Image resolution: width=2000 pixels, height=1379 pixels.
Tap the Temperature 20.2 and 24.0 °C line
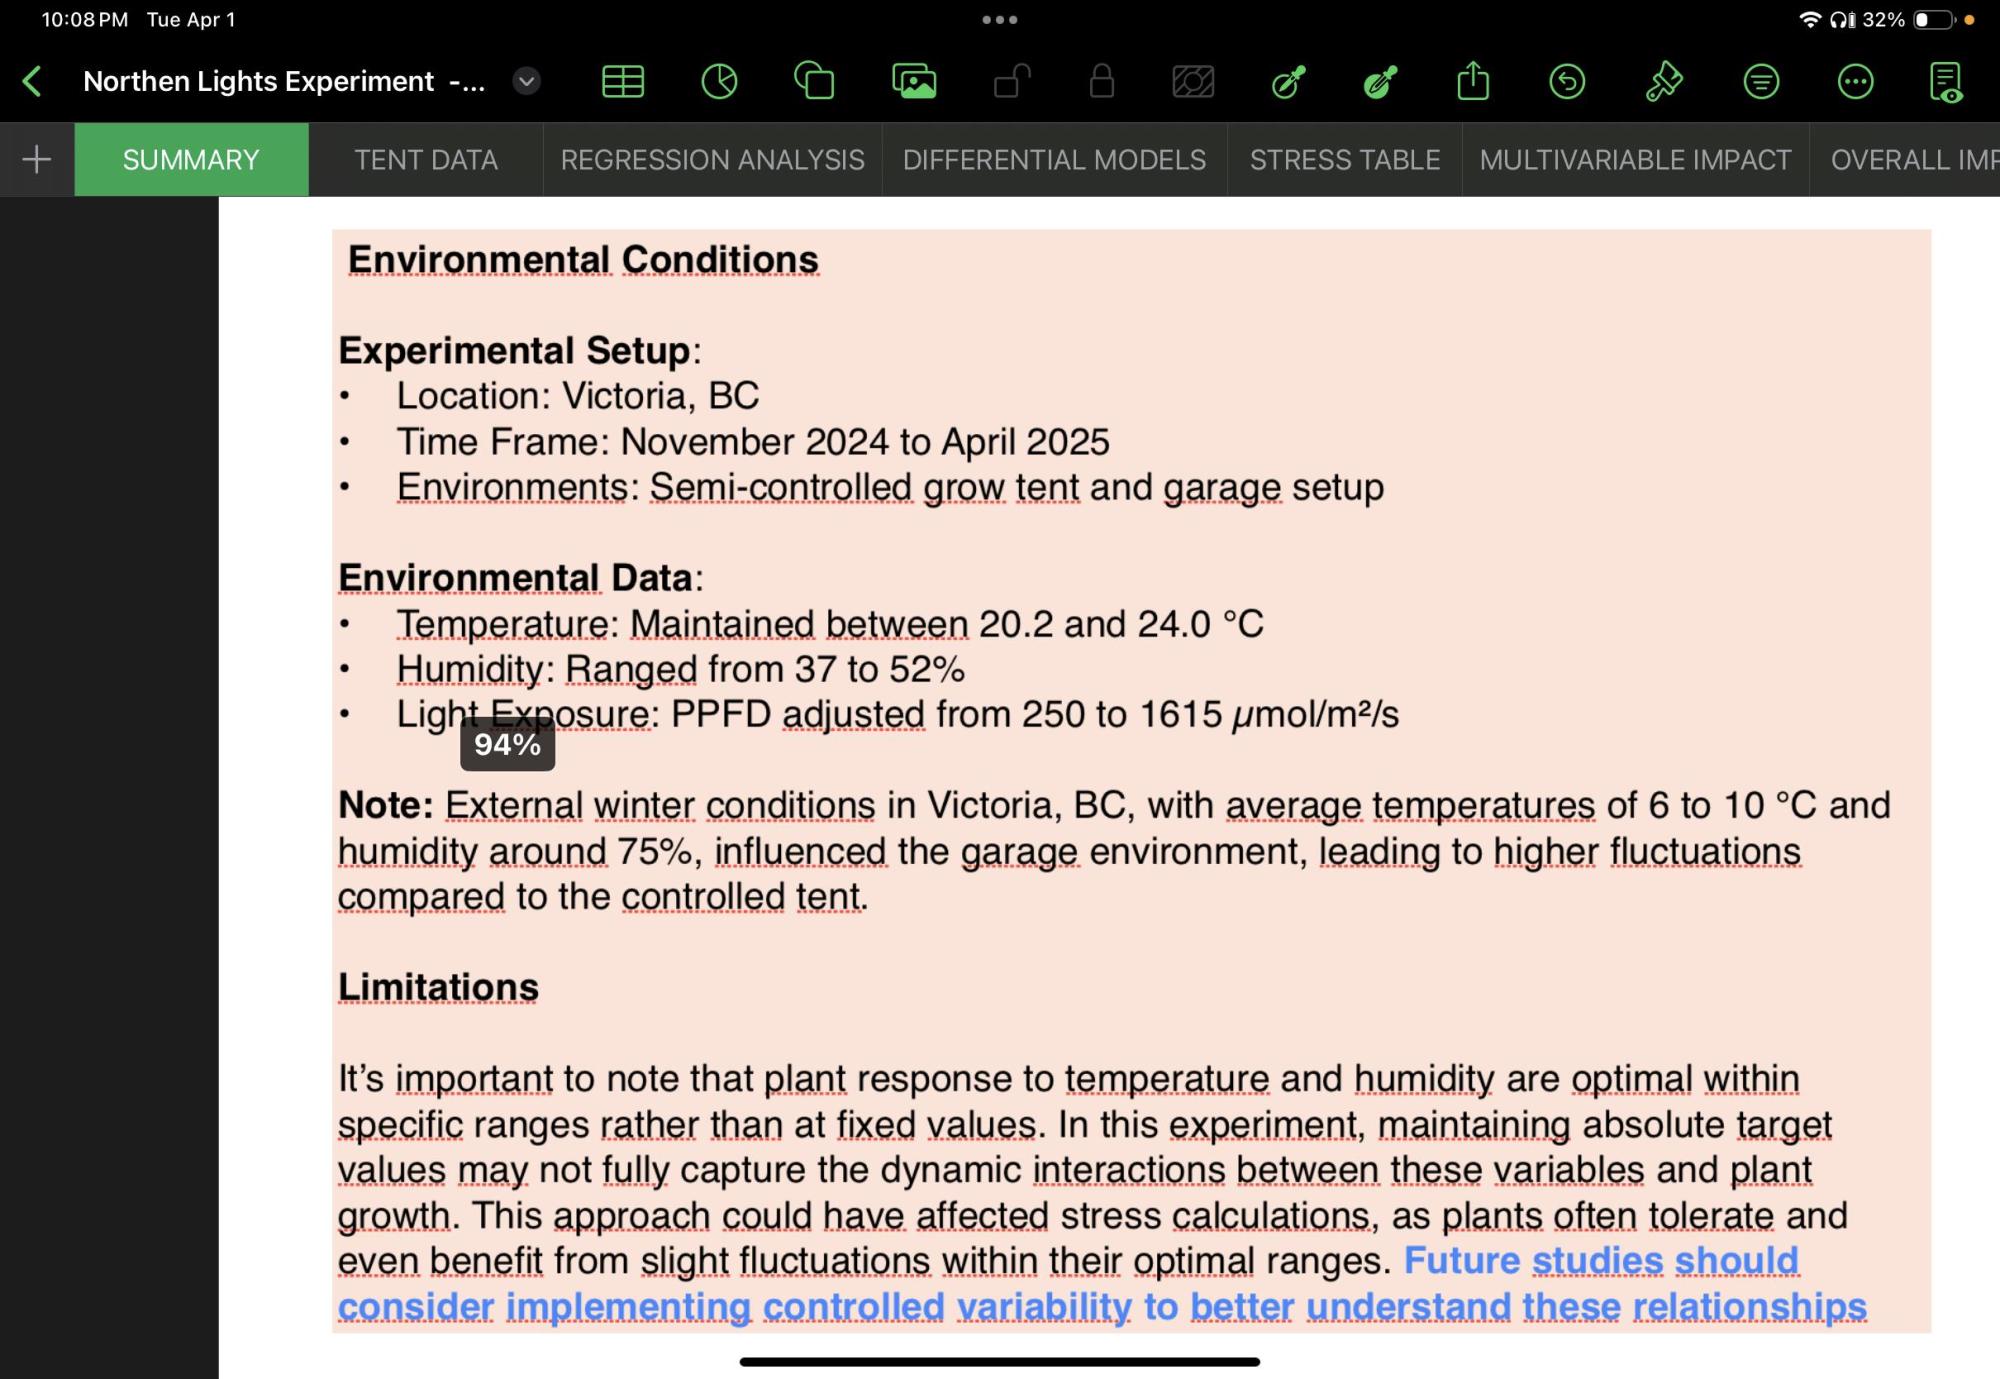click(830, 624)
